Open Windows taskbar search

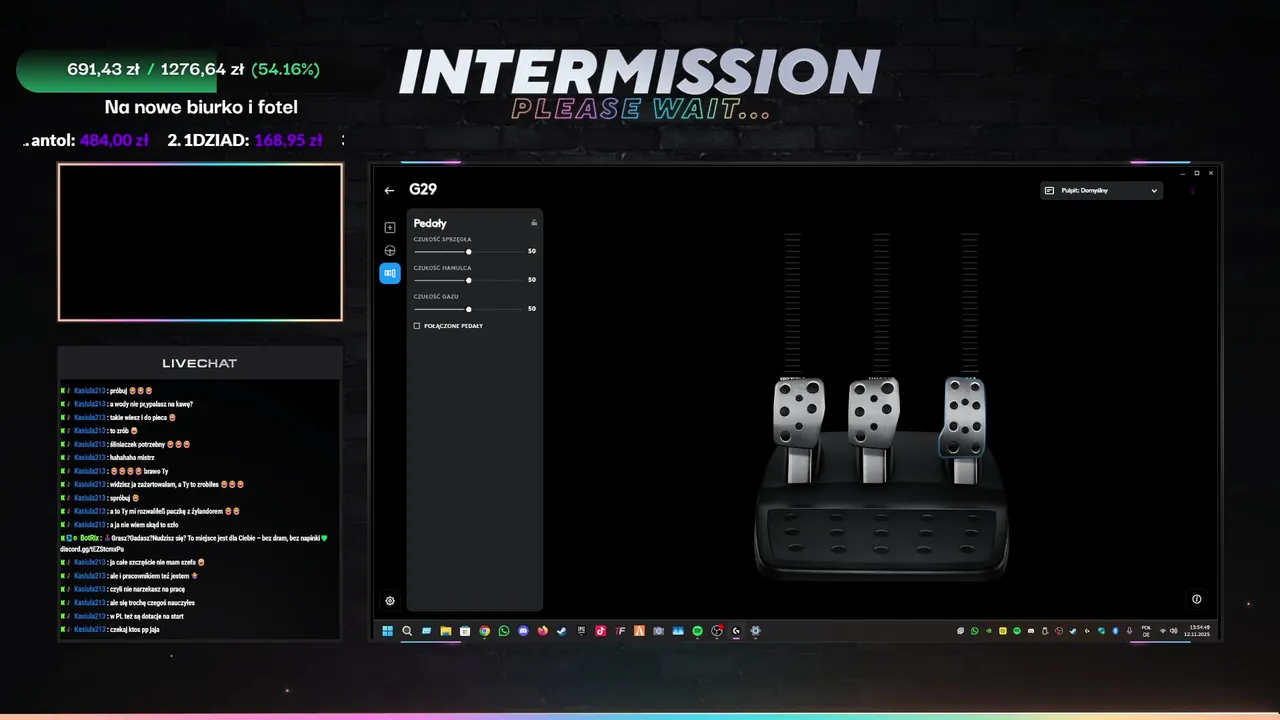(x=407, y=631)
